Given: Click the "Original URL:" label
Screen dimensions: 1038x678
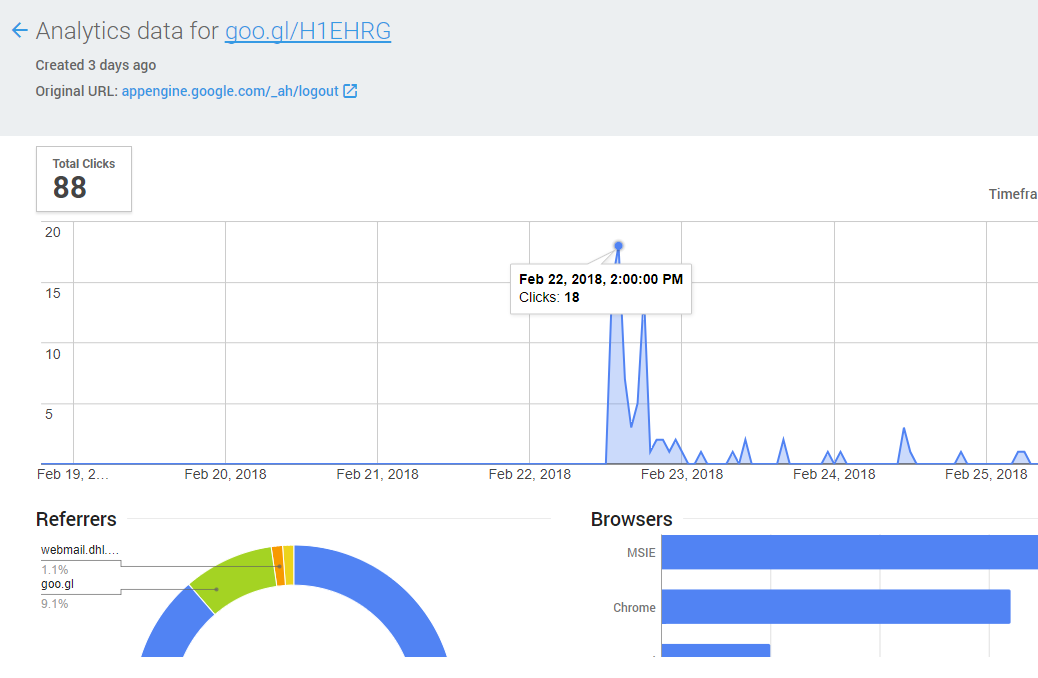Looking at the screenshot, I should pyautogui.click(x=77, y=91).
